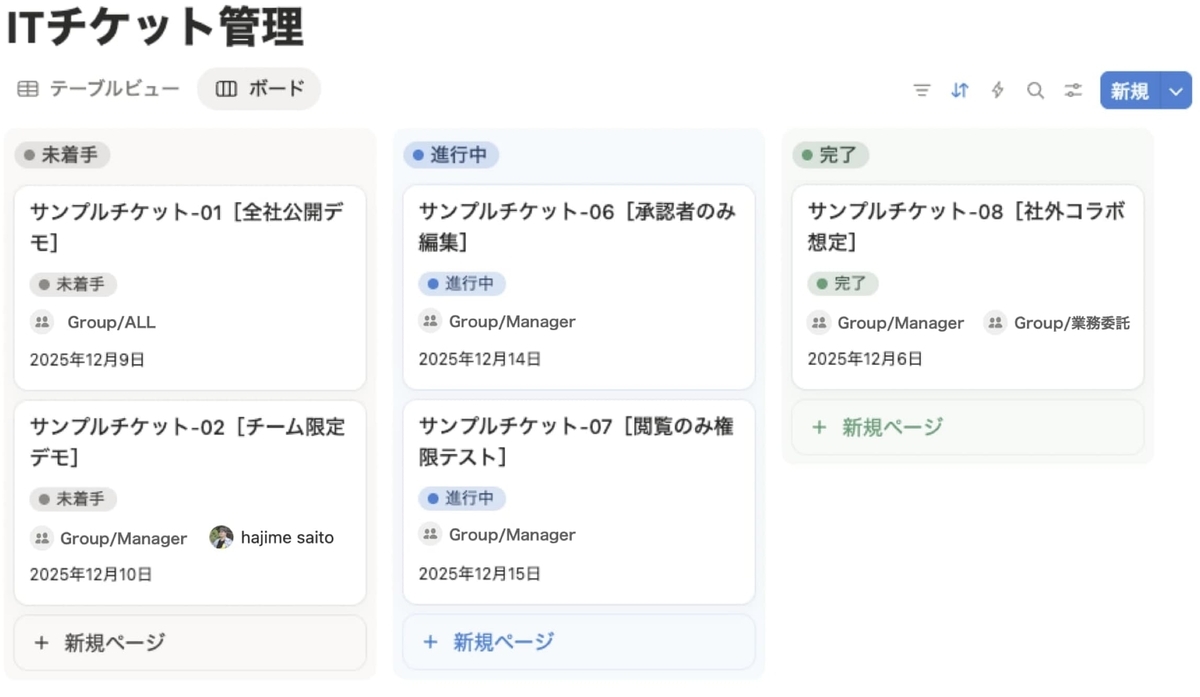Click the Group/ALL people icon
This screenshot has height=697, width=1200.
click(42, 322)
